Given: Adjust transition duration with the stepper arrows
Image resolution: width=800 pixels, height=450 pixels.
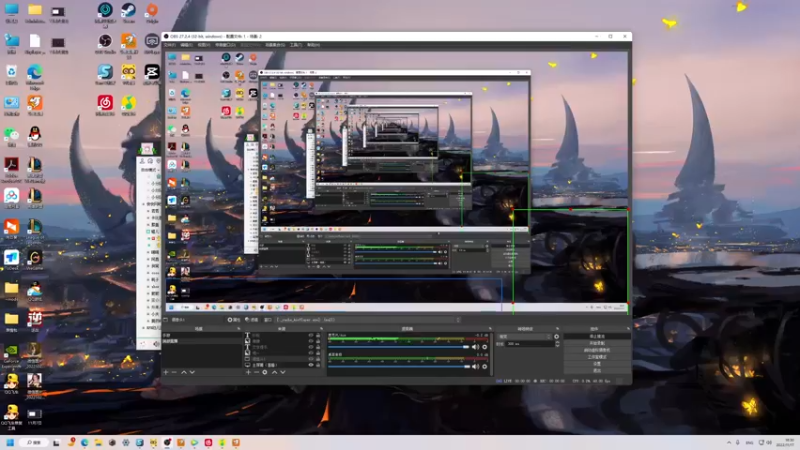Looking at the screenshot, I should pos(558,344).
